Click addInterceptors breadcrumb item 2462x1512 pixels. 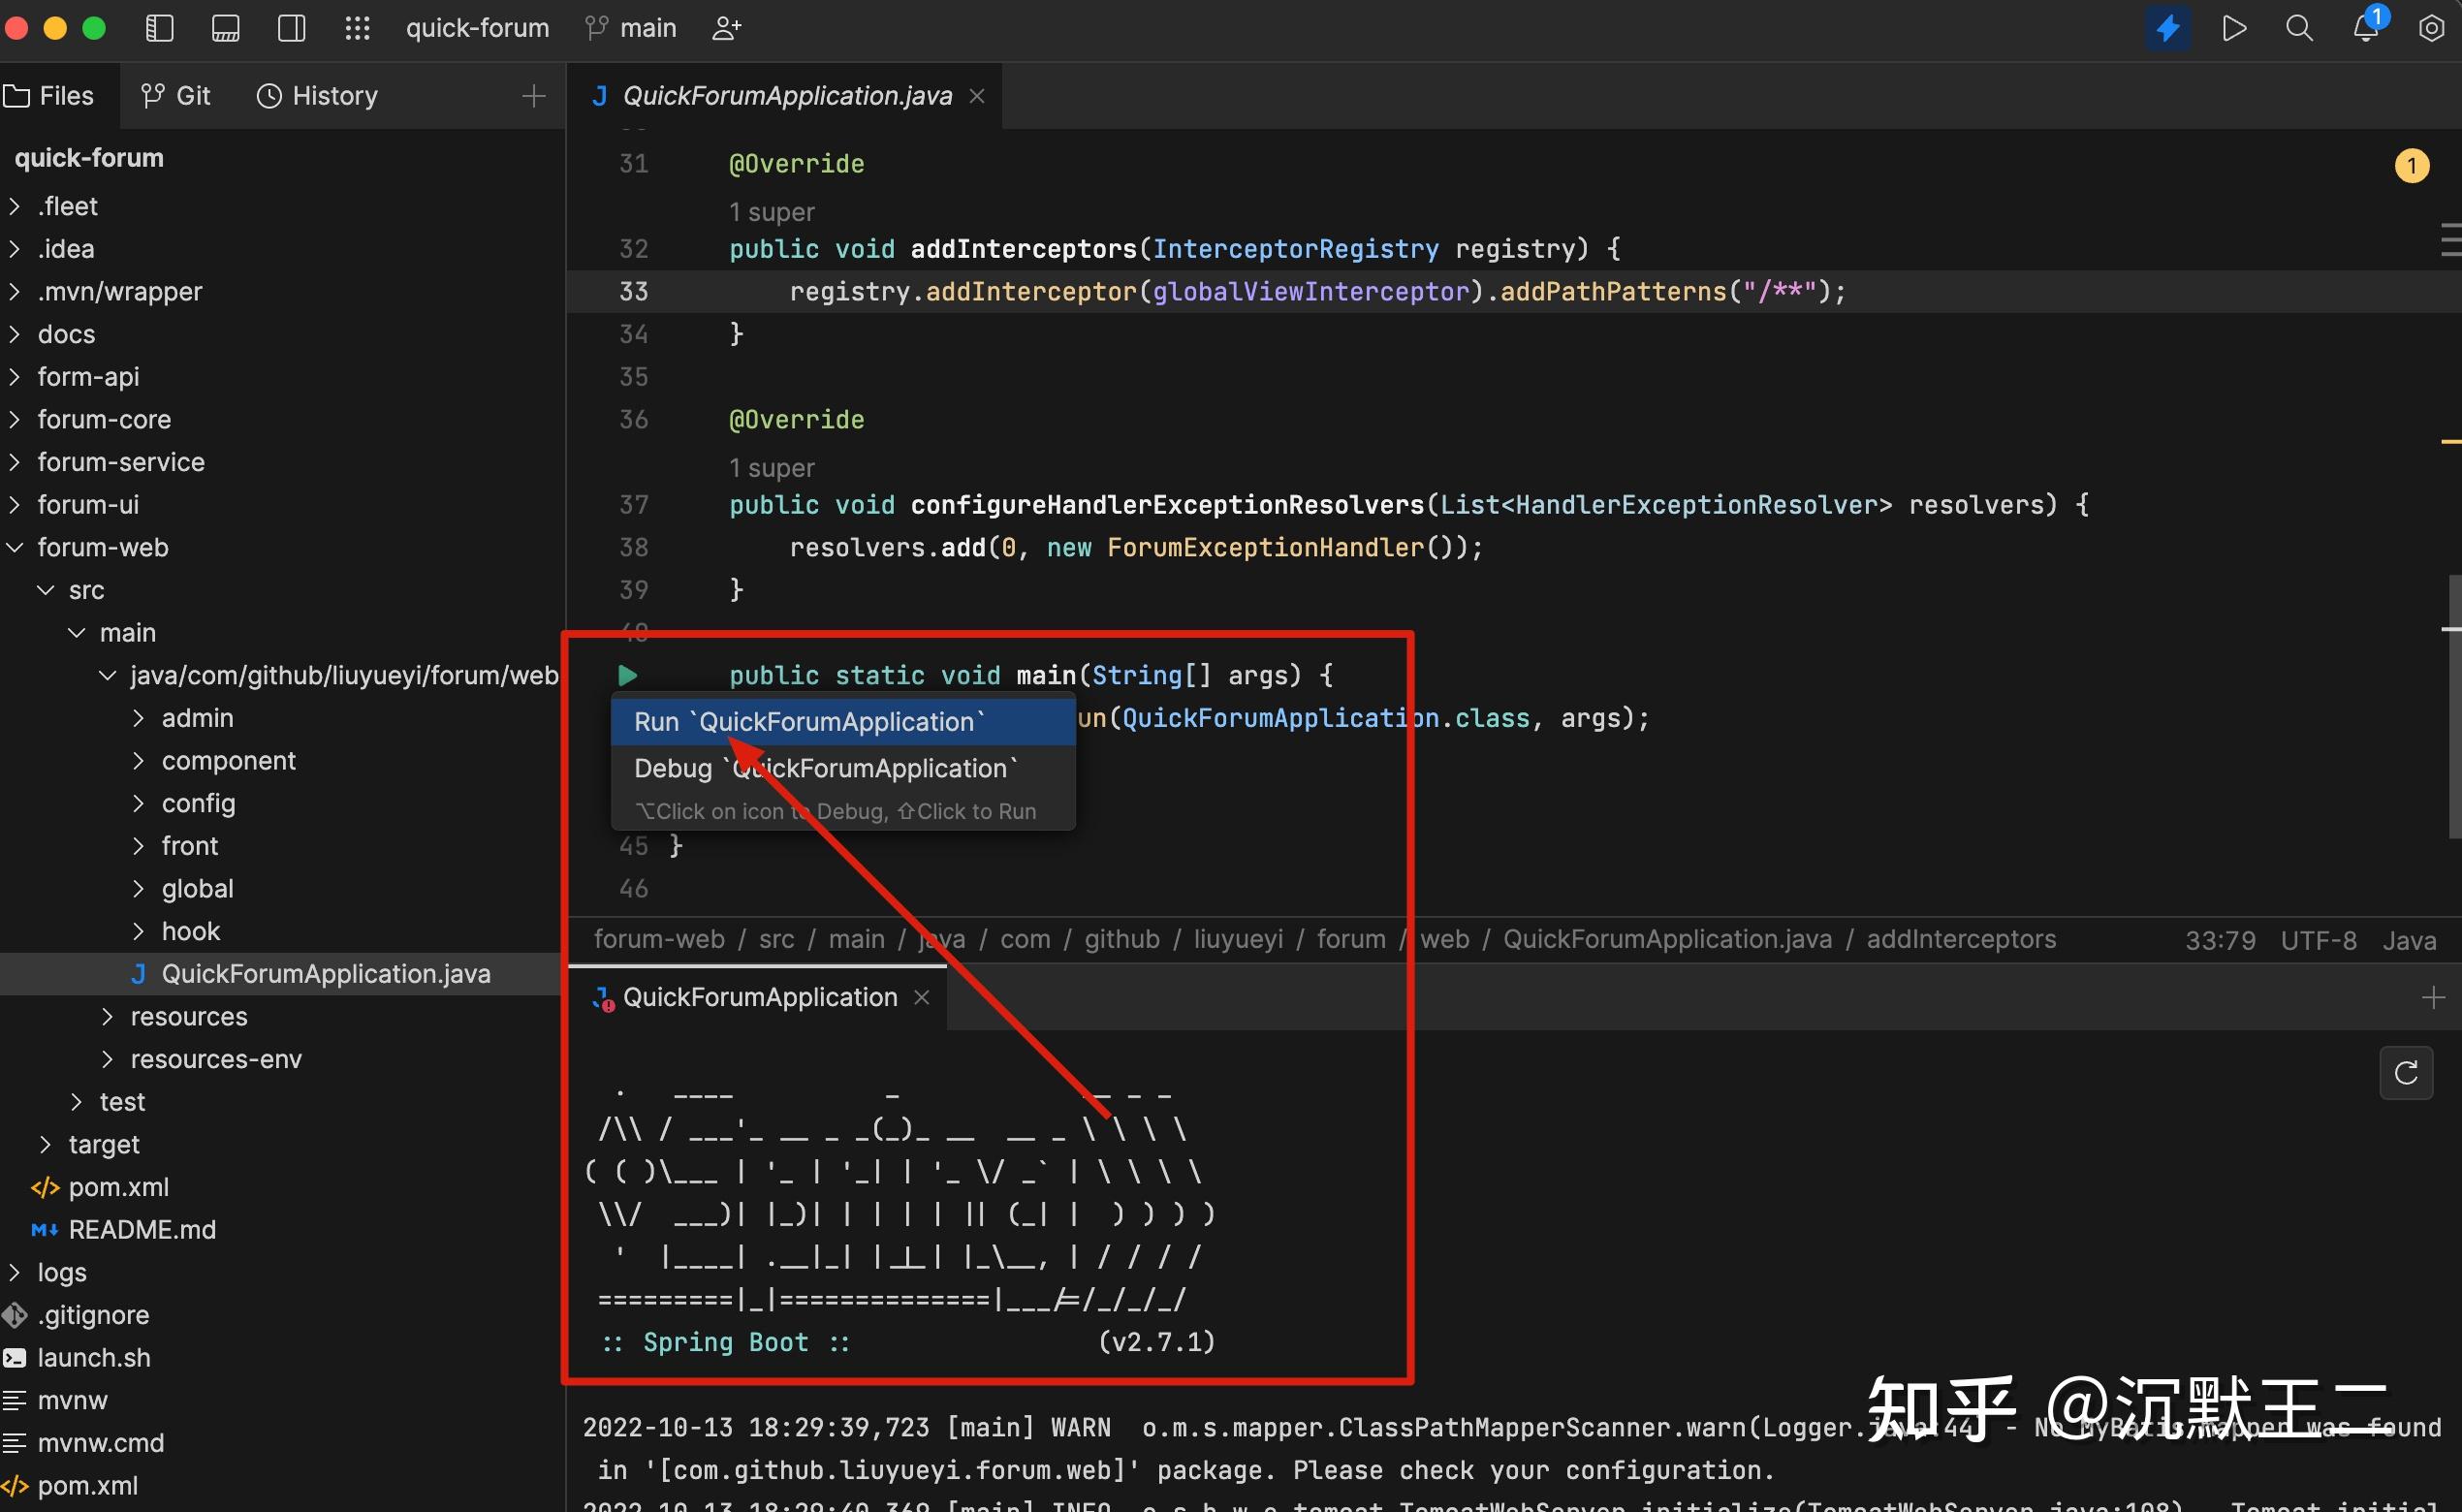click(1961, 940)
